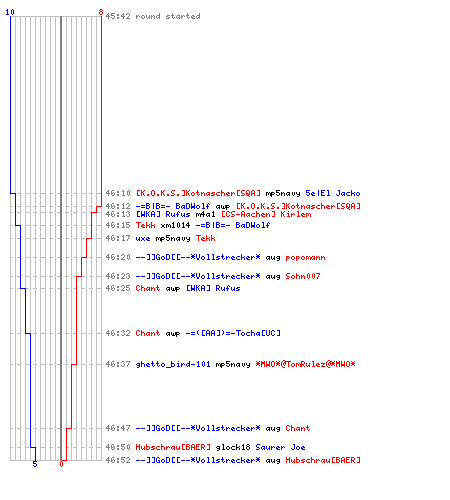Click the red Chant name at 46:47
The width and height of the screenshot is (450, 500).
[298, 428]
